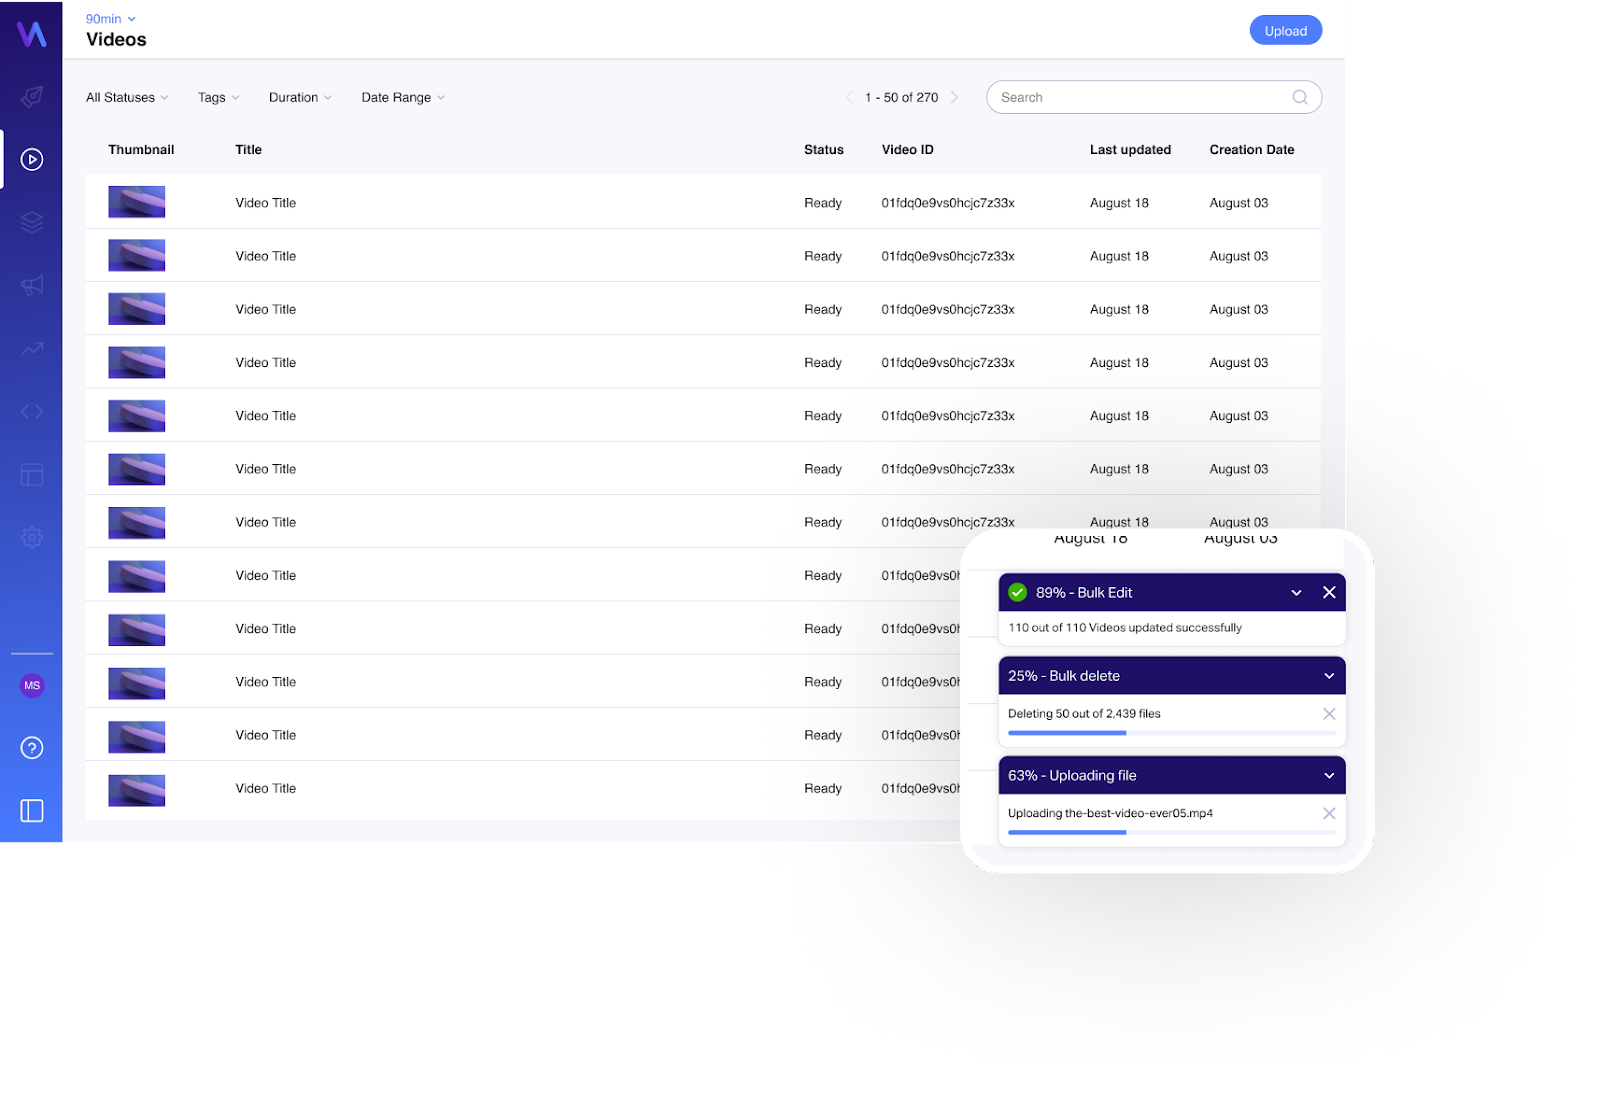Click the '110 out of 110 Videos updated successfully' message

pyautogui.click(x=1125, y=628)
